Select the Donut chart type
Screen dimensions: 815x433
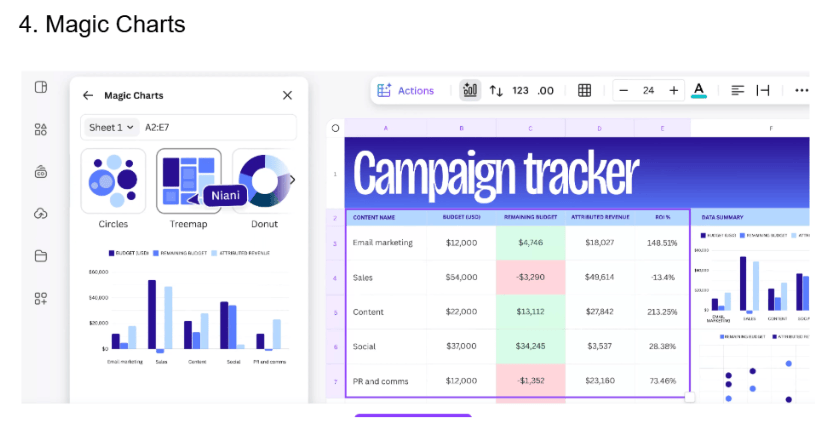pyautogui.click(x=265, y=180)
